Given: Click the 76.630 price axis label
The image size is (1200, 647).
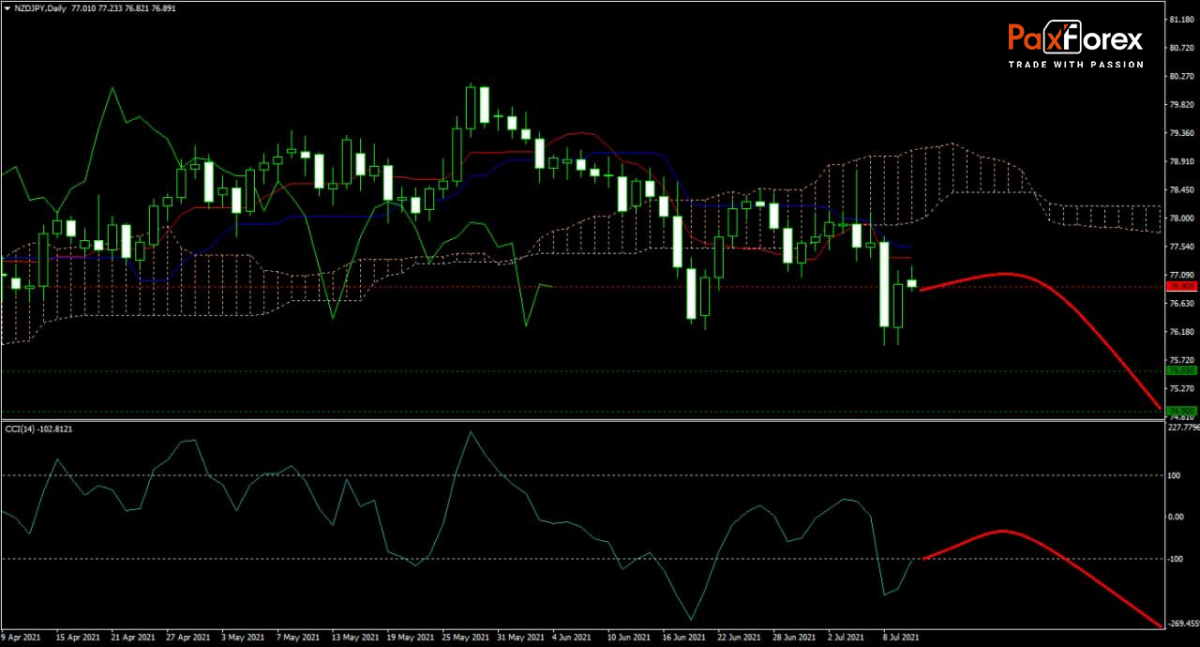Looking at the screenshot, I should (x=1181, y=303).
